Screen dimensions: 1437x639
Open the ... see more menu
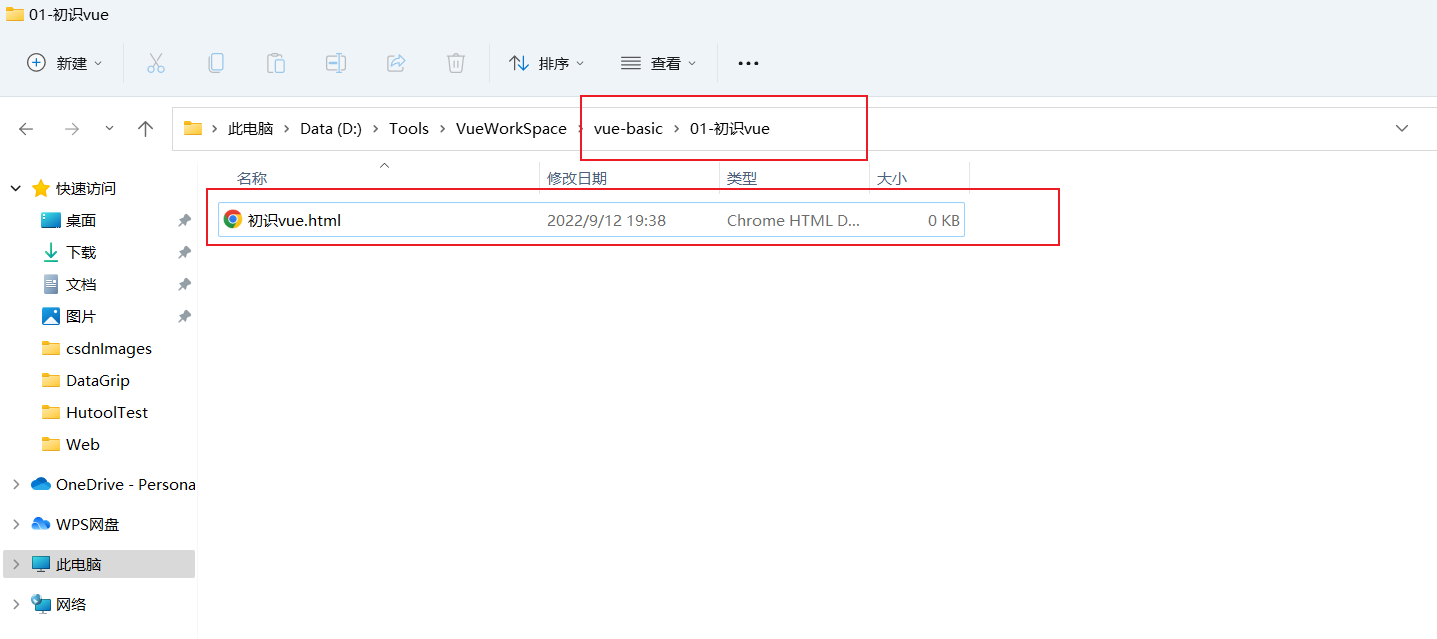747,62
